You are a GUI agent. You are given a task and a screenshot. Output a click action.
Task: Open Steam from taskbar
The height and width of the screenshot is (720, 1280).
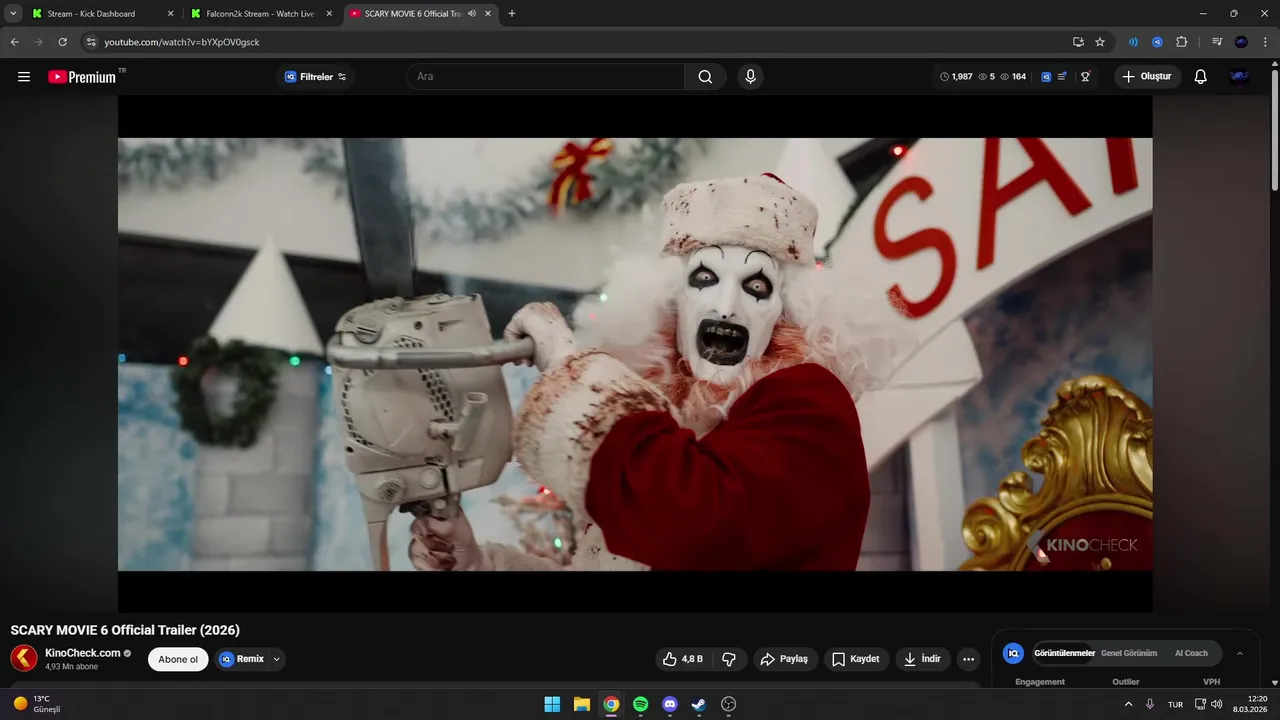(699, 704)
